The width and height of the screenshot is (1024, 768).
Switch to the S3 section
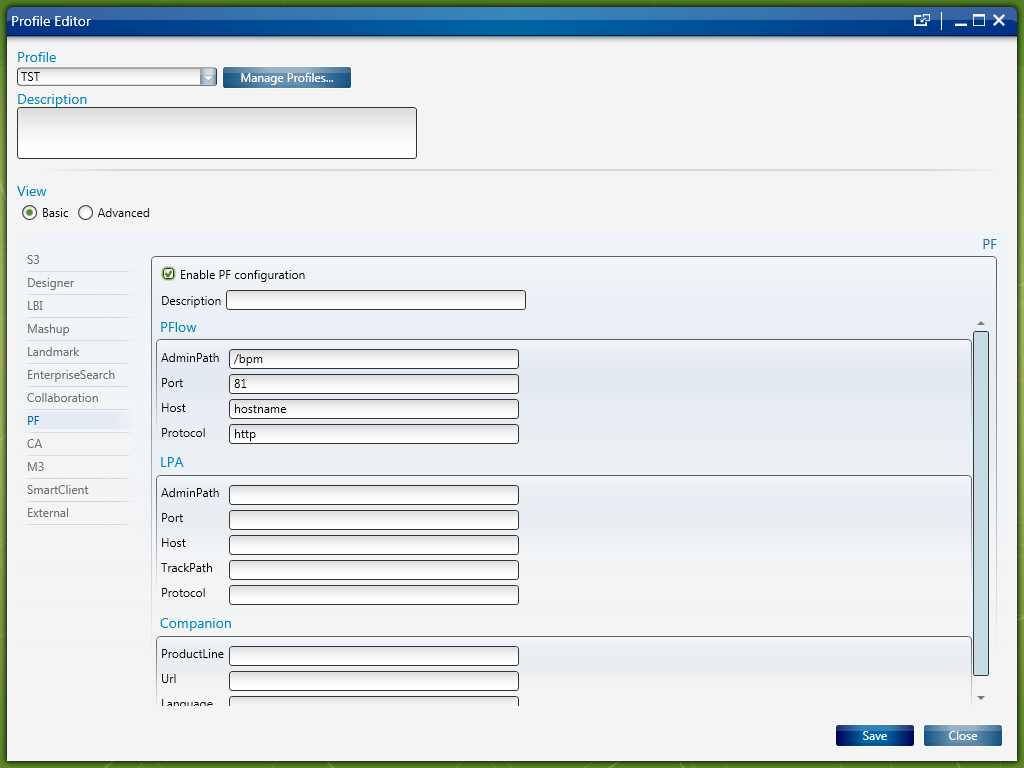coord(34,260)
